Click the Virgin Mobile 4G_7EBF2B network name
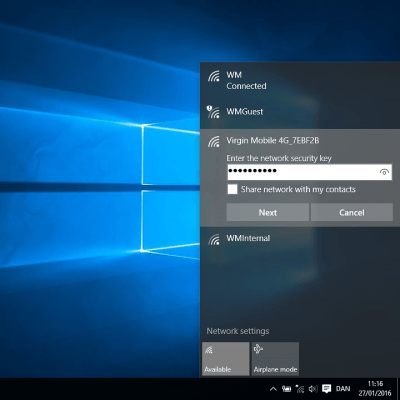The image size is (400, 400). (x=273, y=141)
